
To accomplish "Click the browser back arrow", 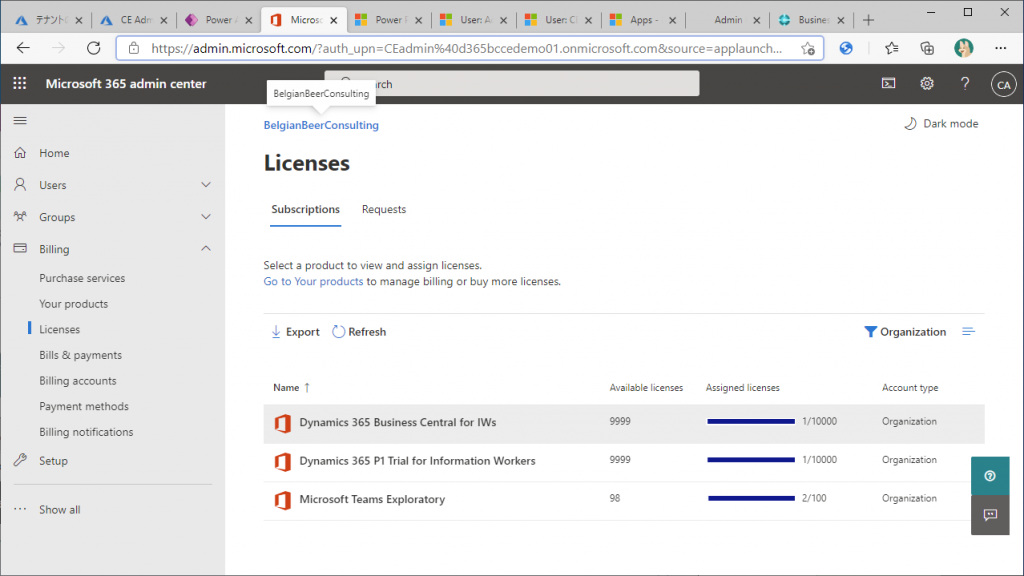I will click(24, 48).
